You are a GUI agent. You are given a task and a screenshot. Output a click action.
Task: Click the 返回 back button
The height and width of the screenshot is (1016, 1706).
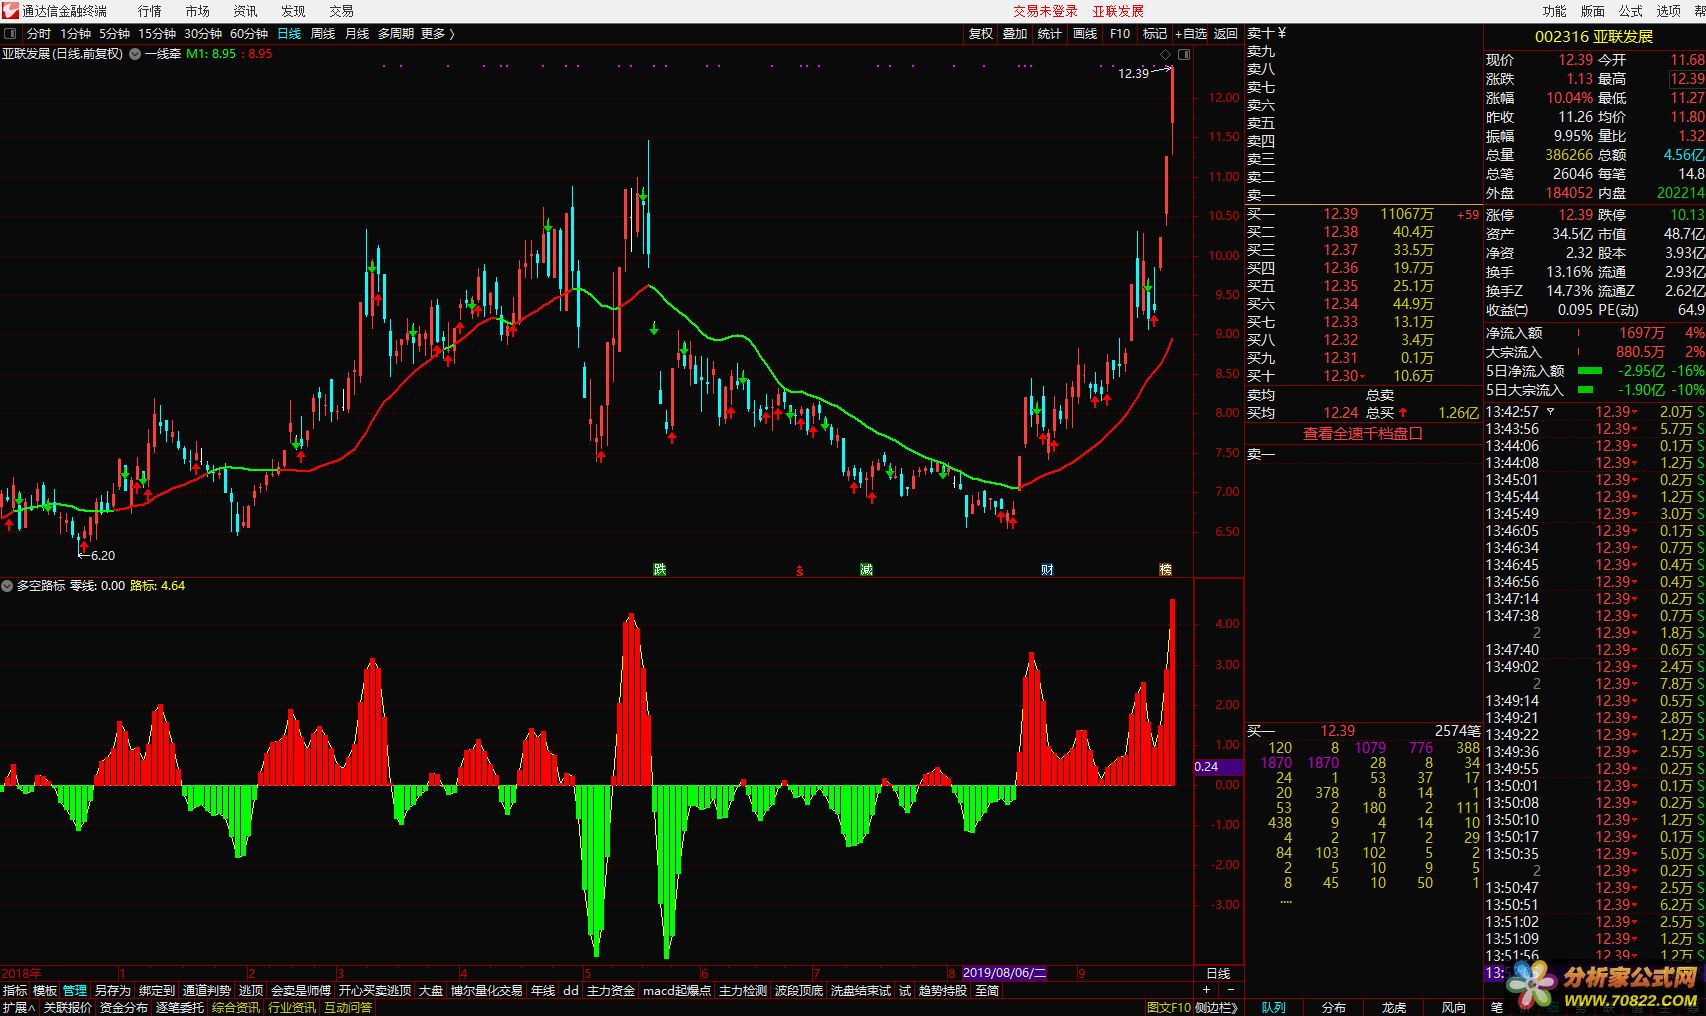(x=1226, y=34)
